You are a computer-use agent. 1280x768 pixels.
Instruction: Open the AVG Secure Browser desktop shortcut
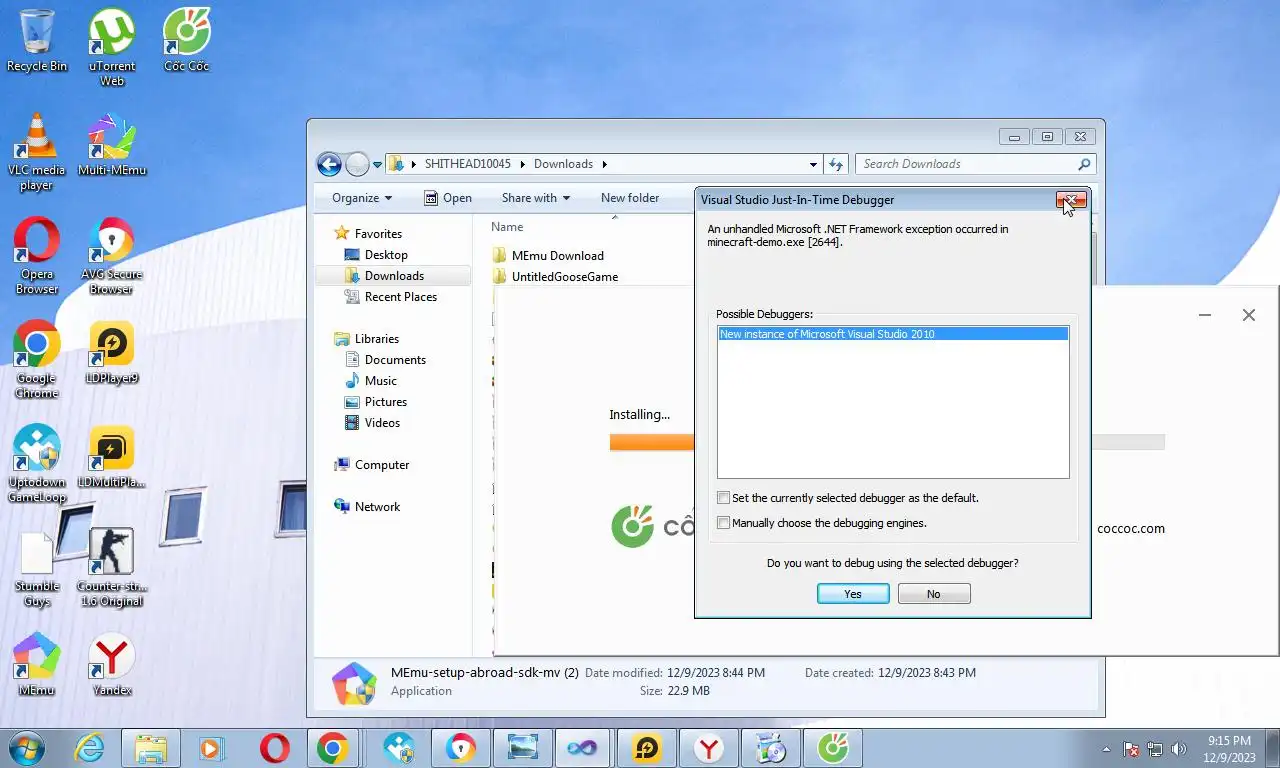[112, 256]
